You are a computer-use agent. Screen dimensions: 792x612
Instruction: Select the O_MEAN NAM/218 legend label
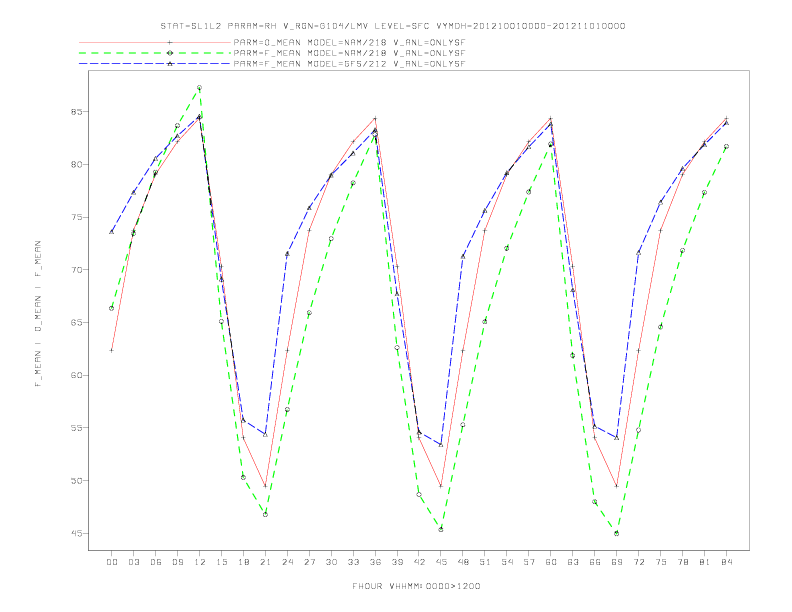349,42
